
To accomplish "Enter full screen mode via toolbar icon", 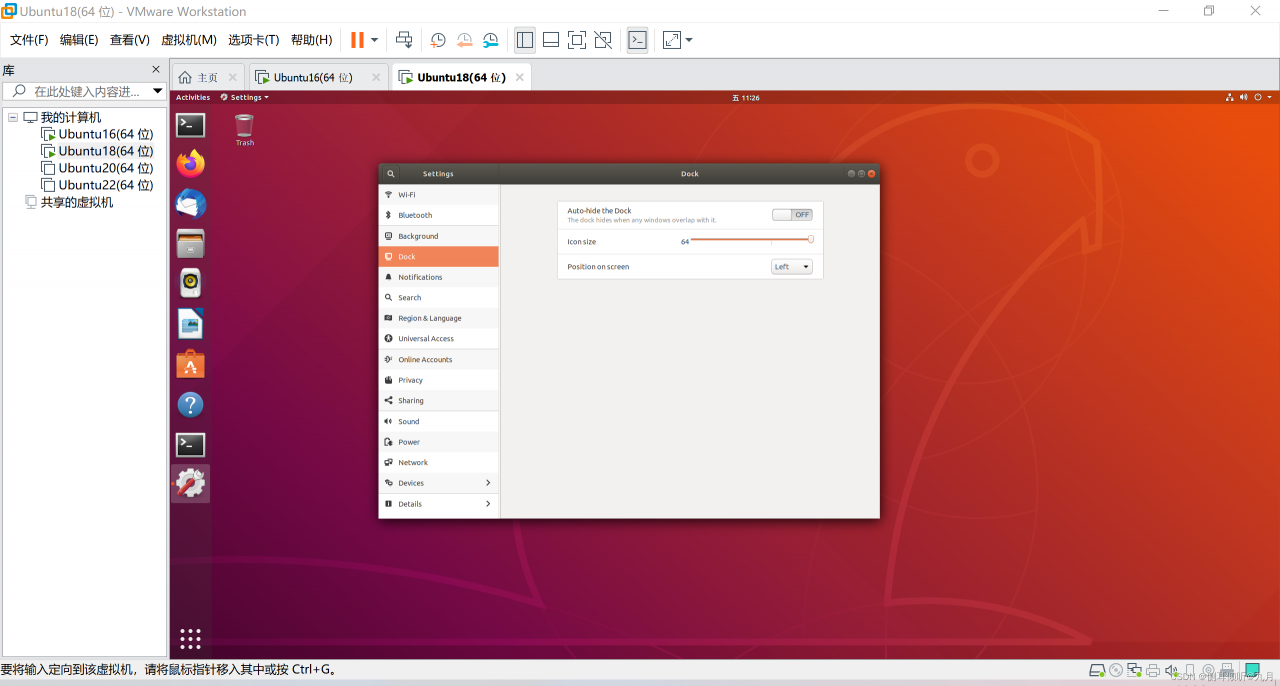I will (x=577, y=40).
